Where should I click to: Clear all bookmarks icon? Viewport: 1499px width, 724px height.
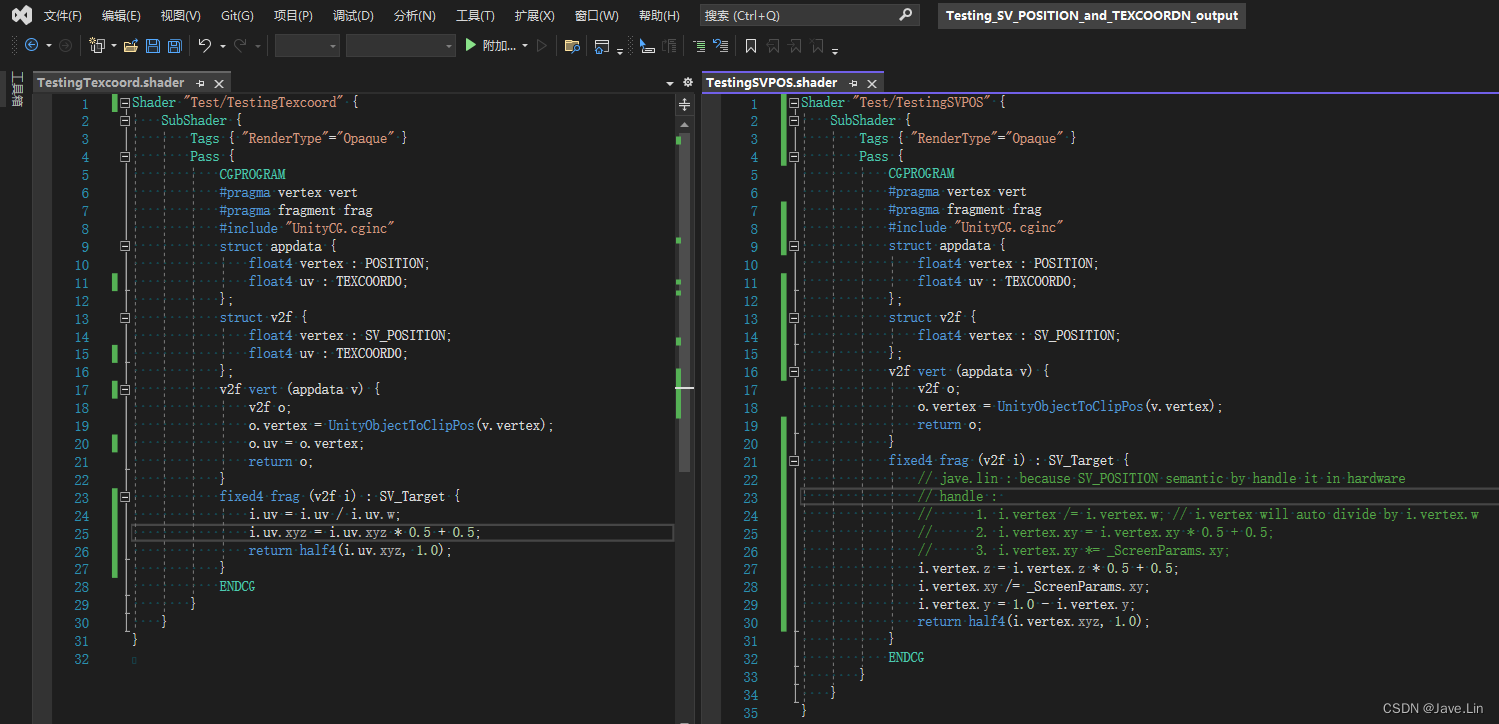tap(817, 45)
